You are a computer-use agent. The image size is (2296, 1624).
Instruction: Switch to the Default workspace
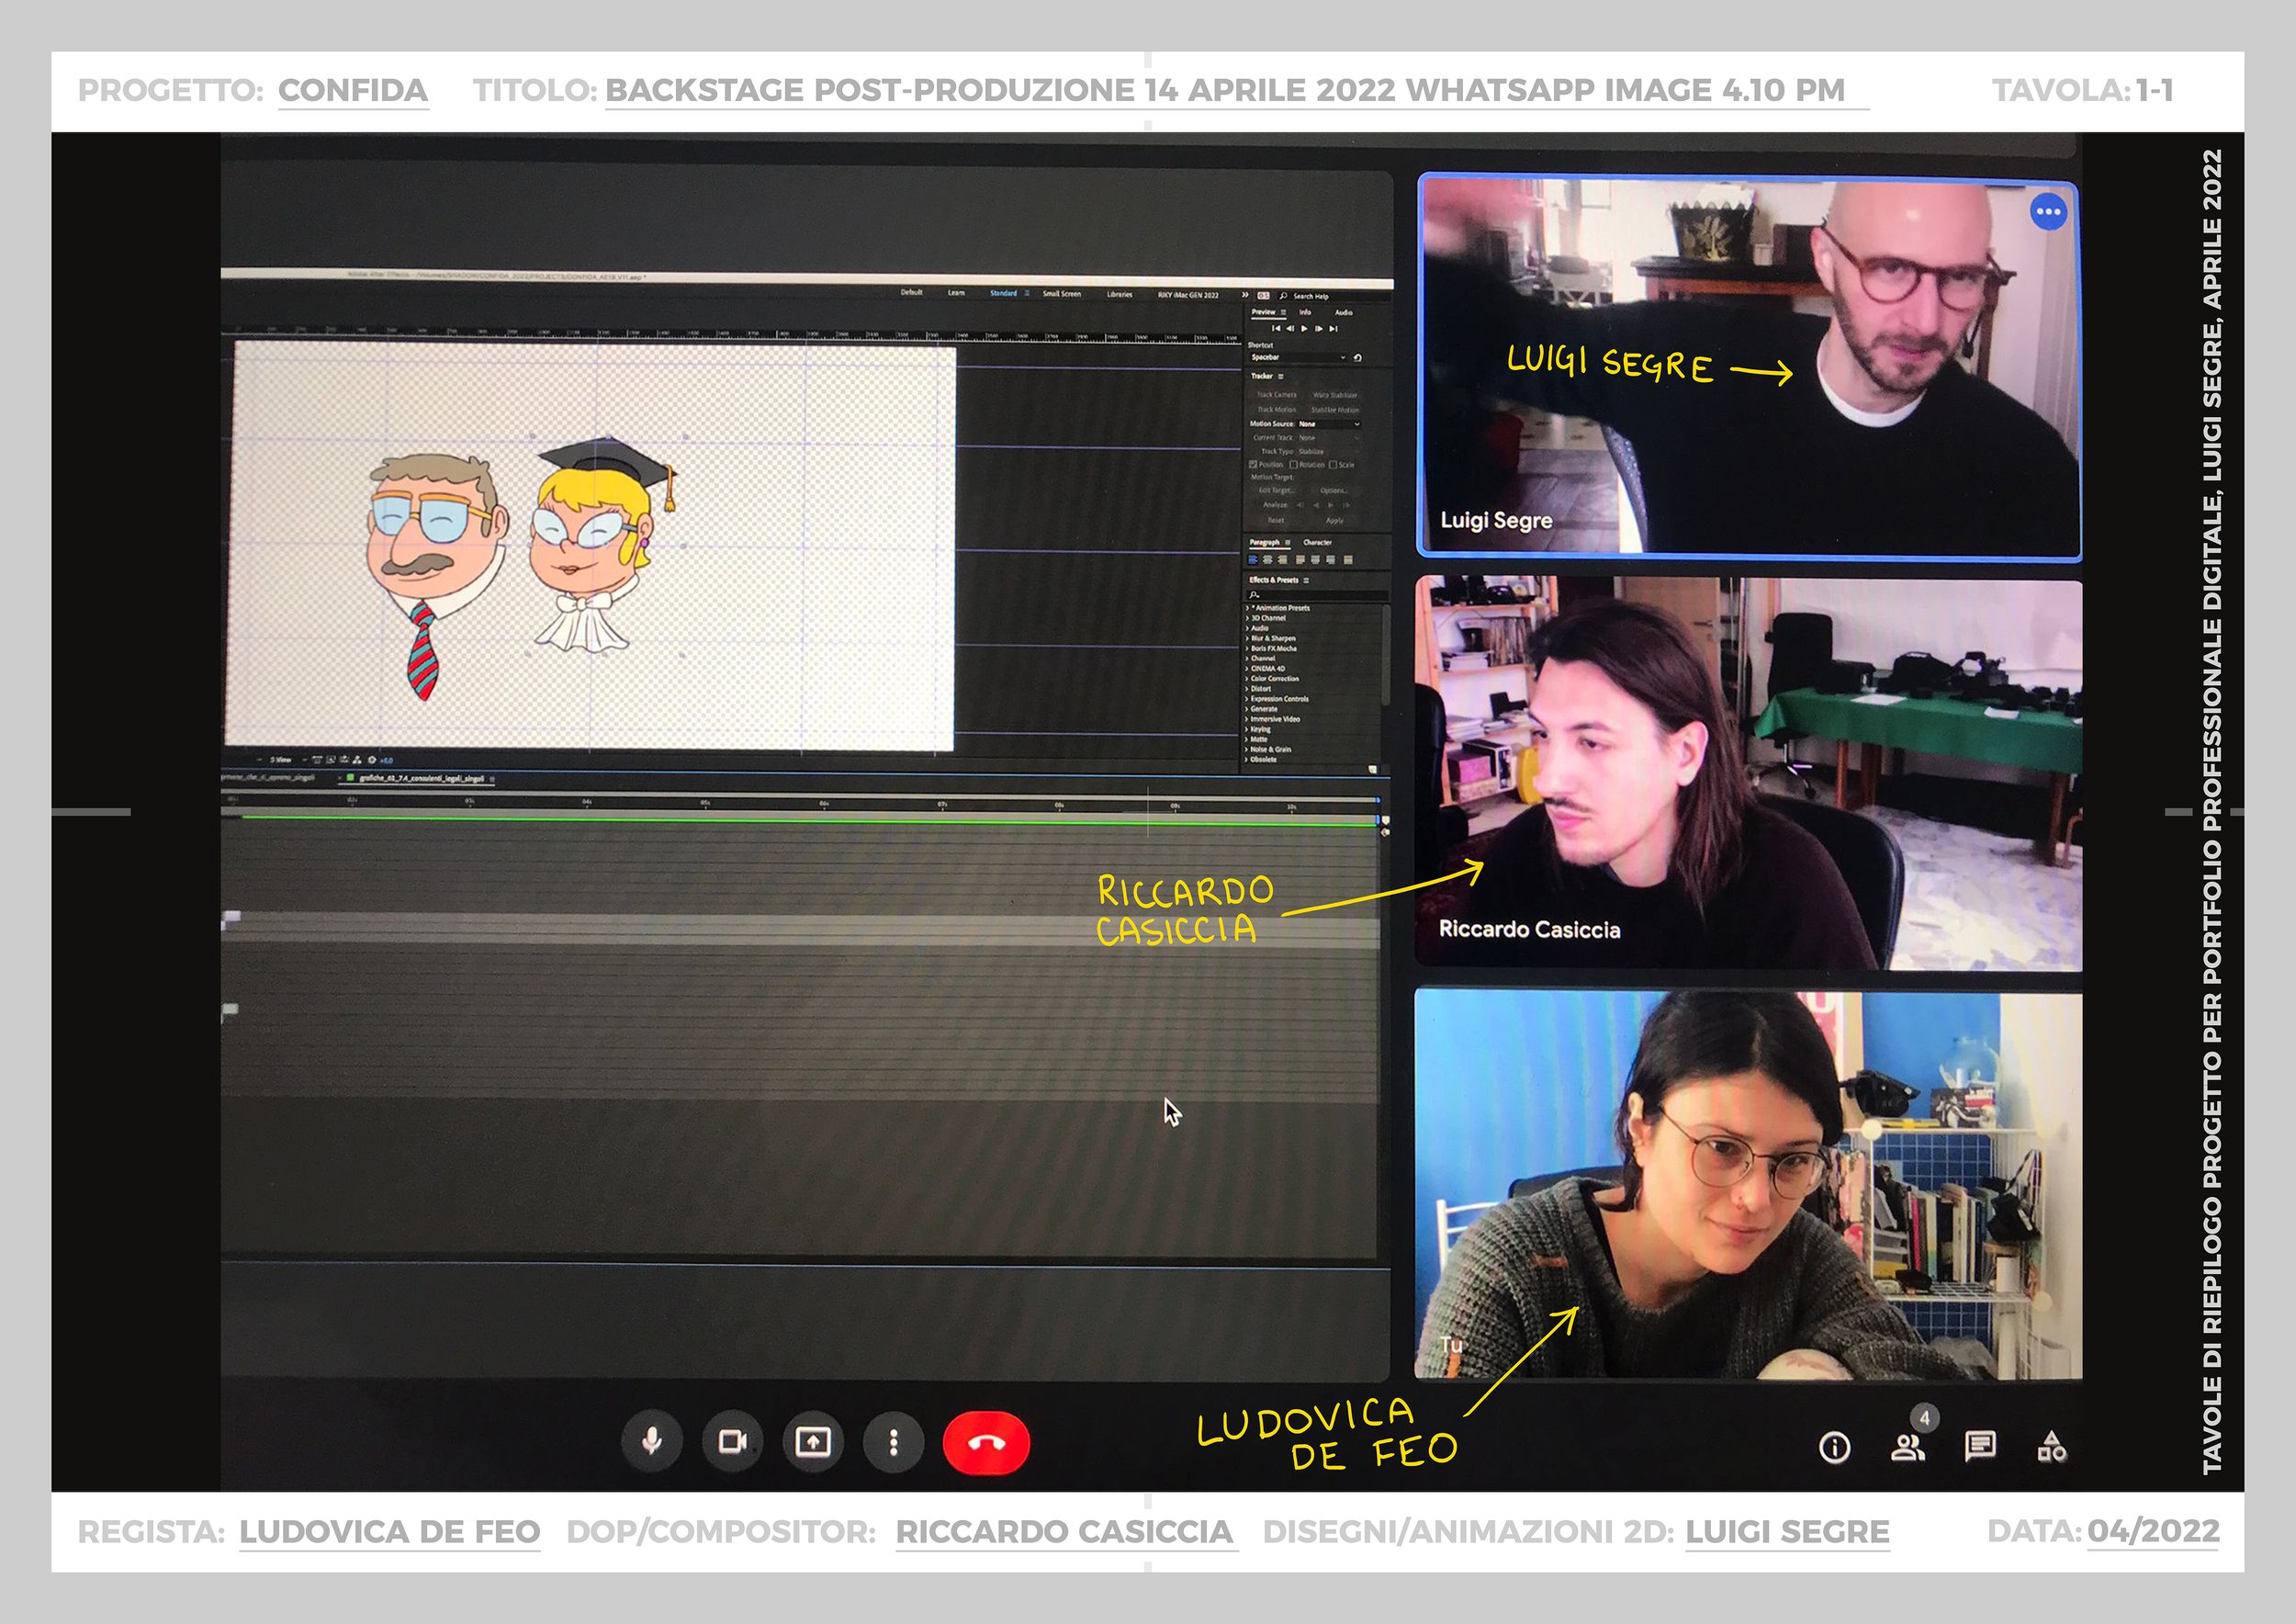tap(911, 292)
